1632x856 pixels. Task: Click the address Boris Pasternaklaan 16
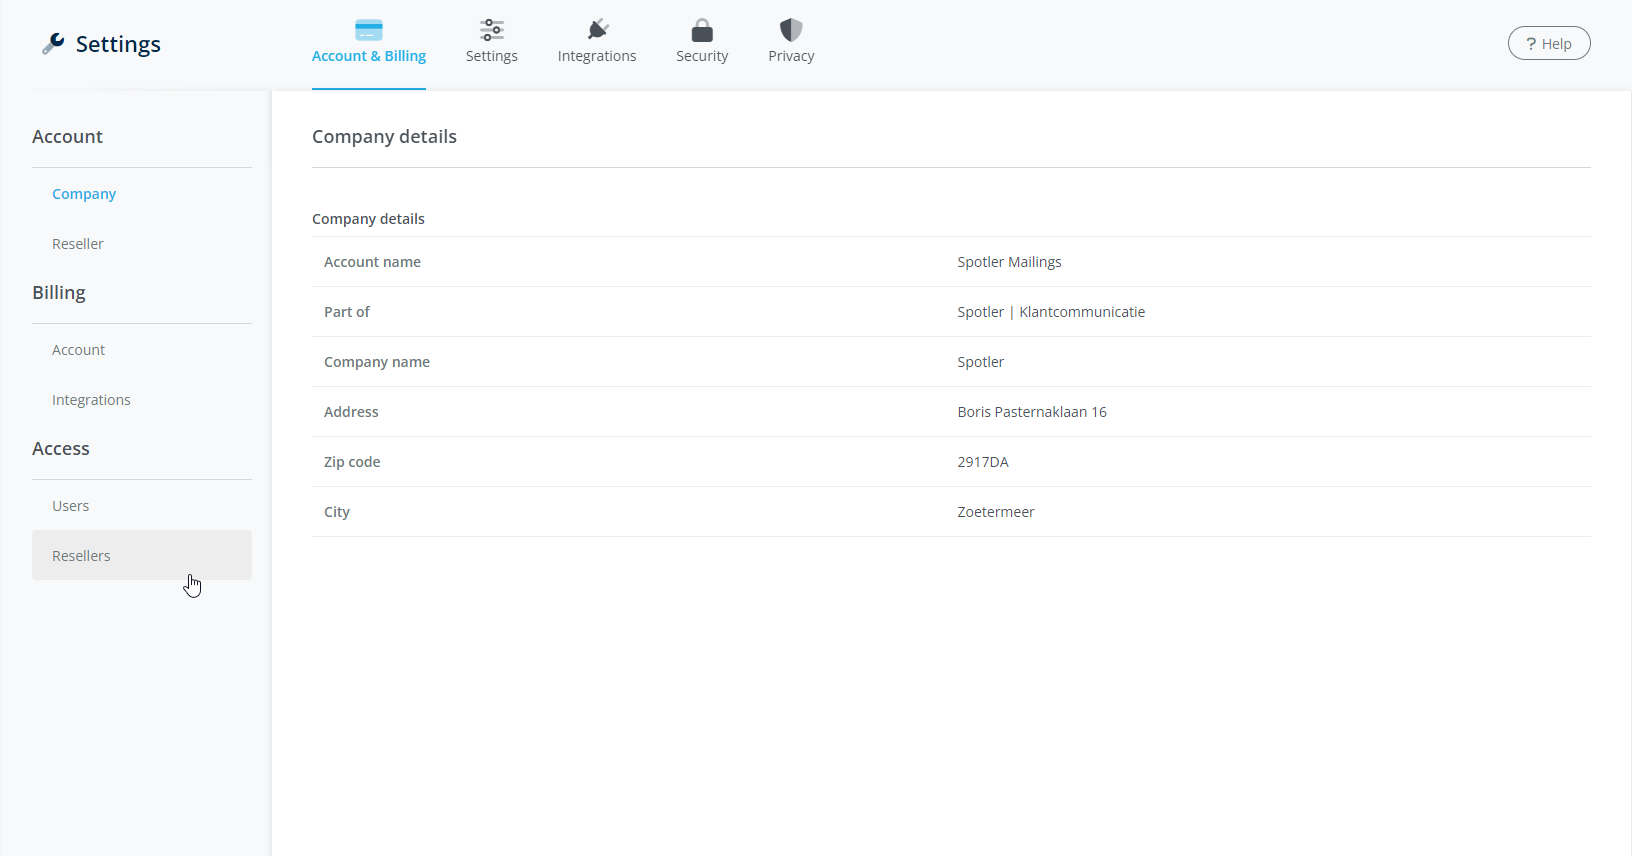pyautogui.click(x=1031, y=412)
